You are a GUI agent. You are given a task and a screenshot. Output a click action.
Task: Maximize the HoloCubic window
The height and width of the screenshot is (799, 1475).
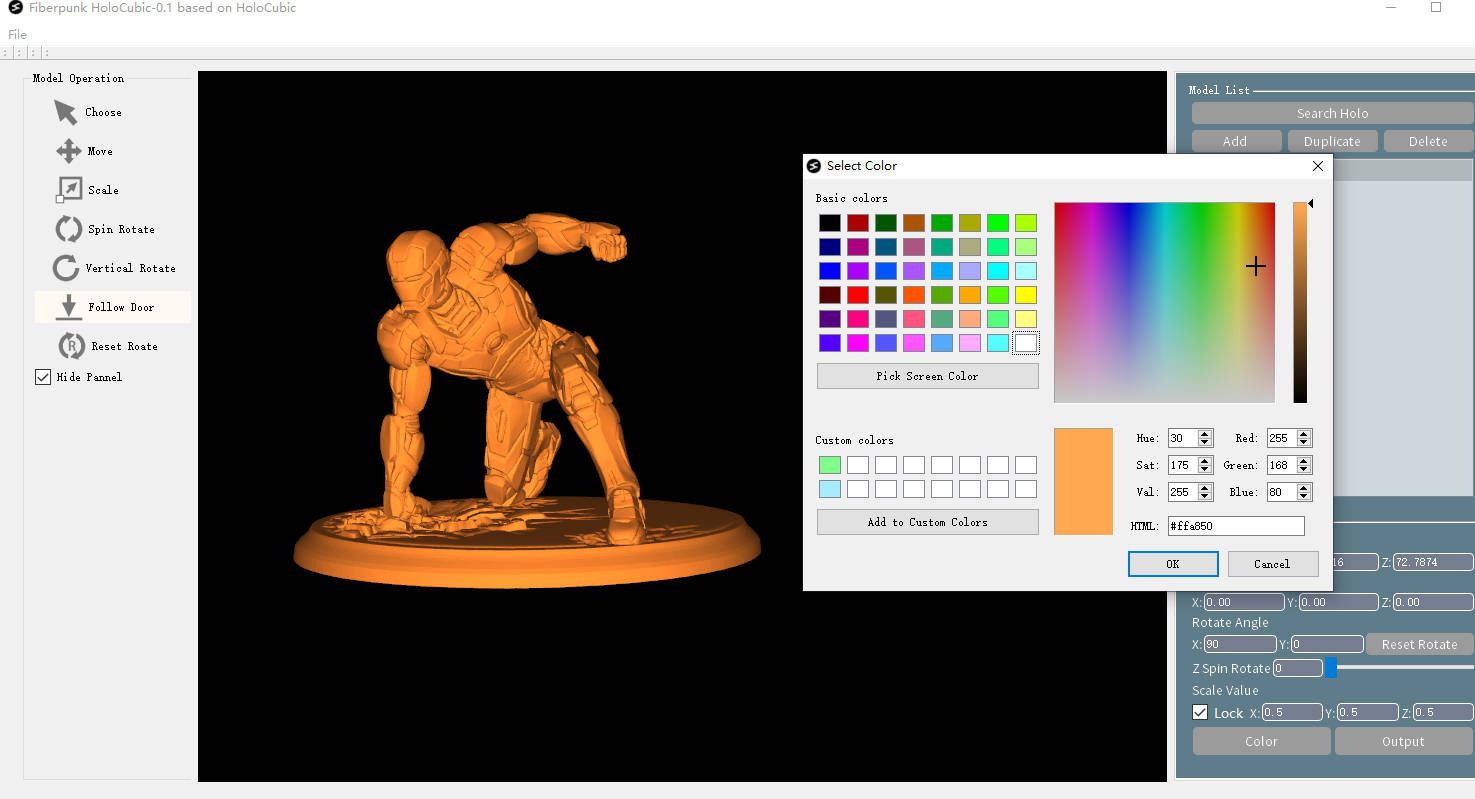pyautogui.click(x=1436, y=7)
